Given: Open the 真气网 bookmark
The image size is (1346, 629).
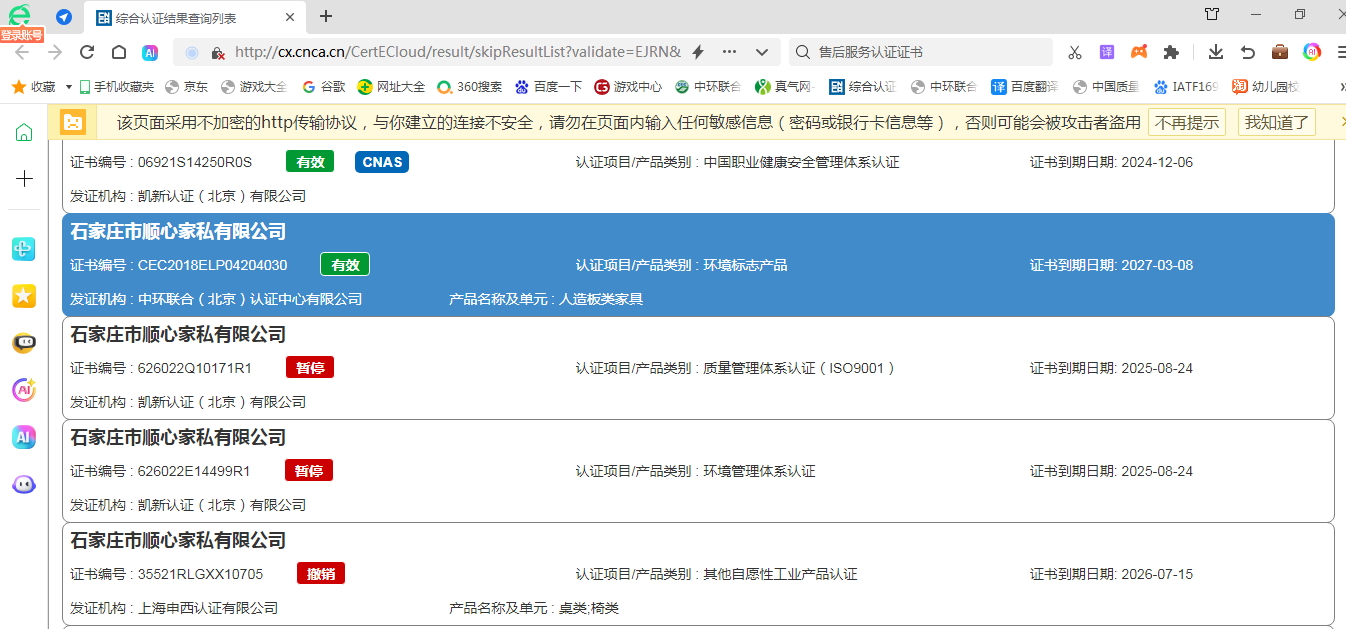Looking at the screenshot, I should click(x=785, y=87).
